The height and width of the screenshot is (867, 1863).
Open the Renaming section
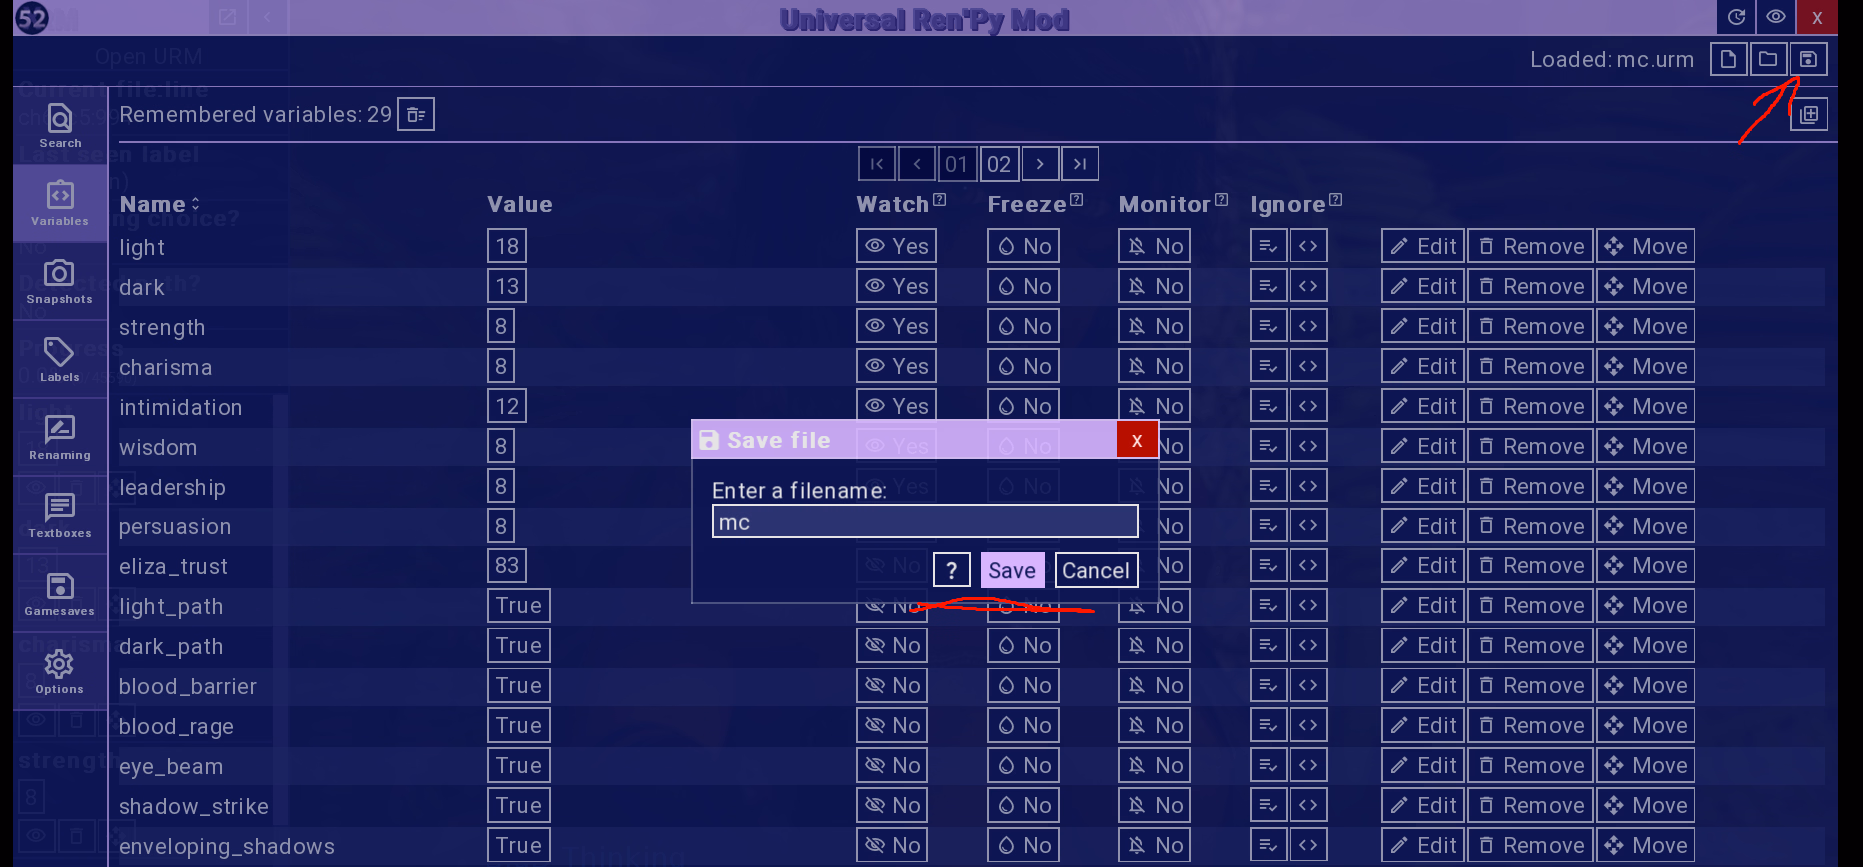pyautogui.click(x=60, y=437)
